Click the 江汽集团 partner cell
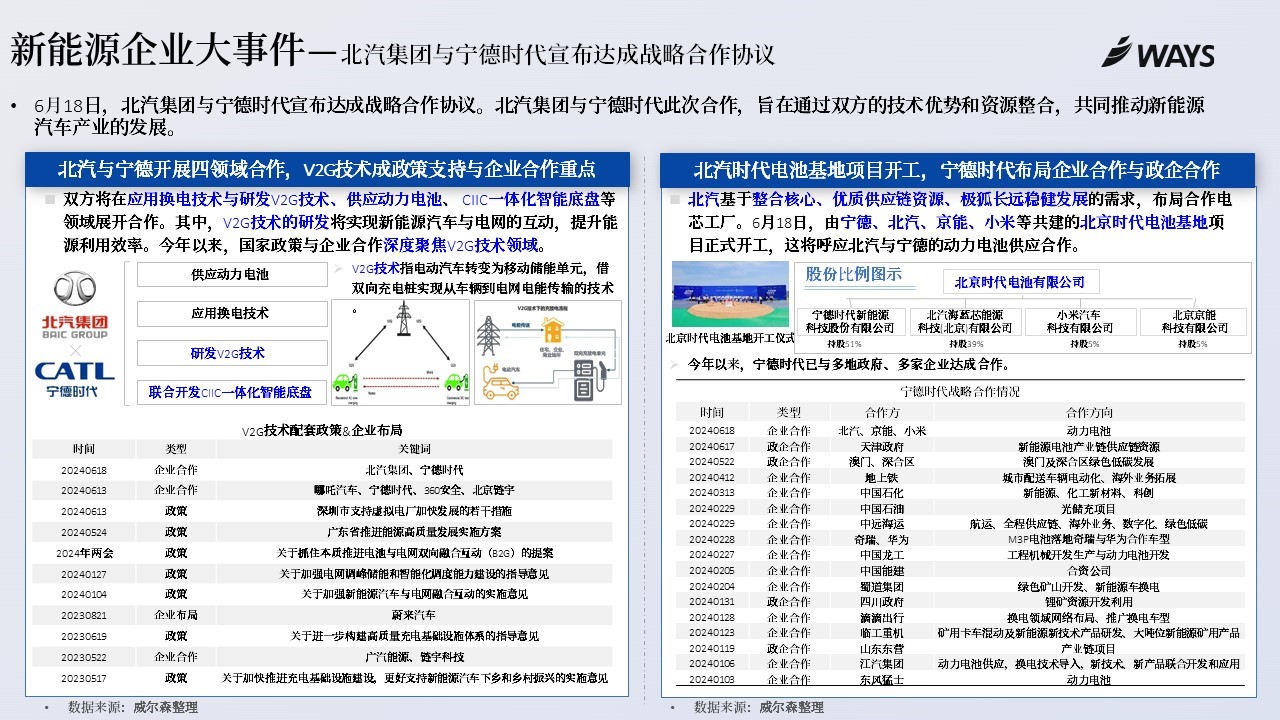Viewport: 1280px width, 720px height. tap(881, 664)
